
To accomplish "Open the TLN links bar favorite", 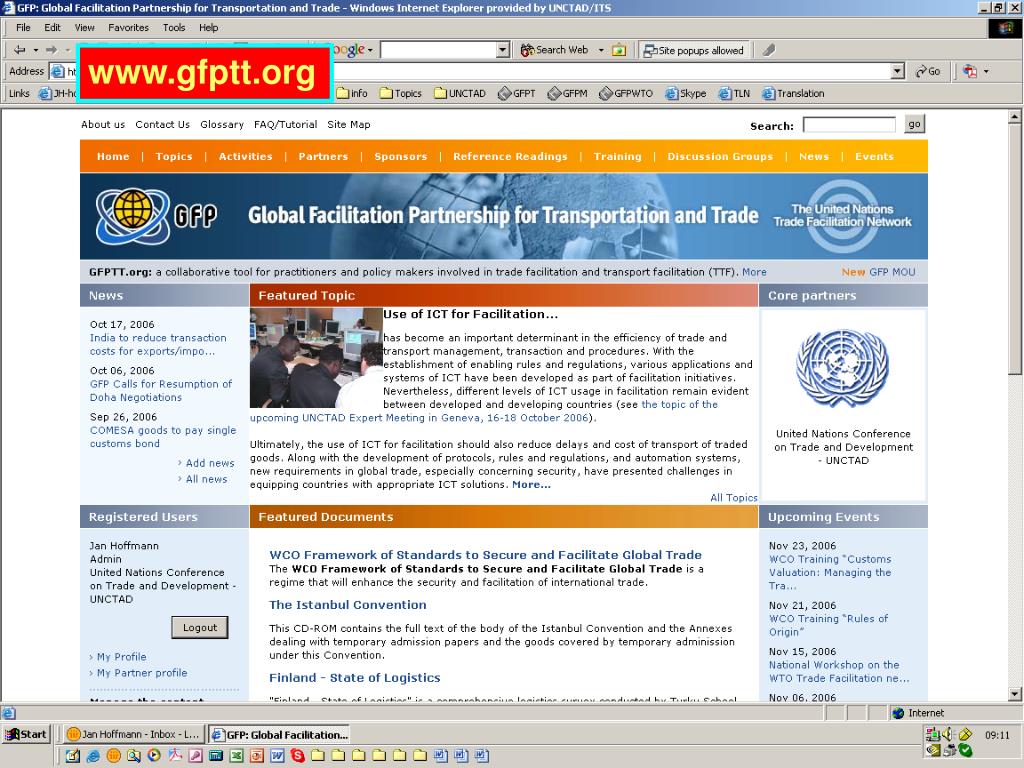I will click(x=733, y=93).
